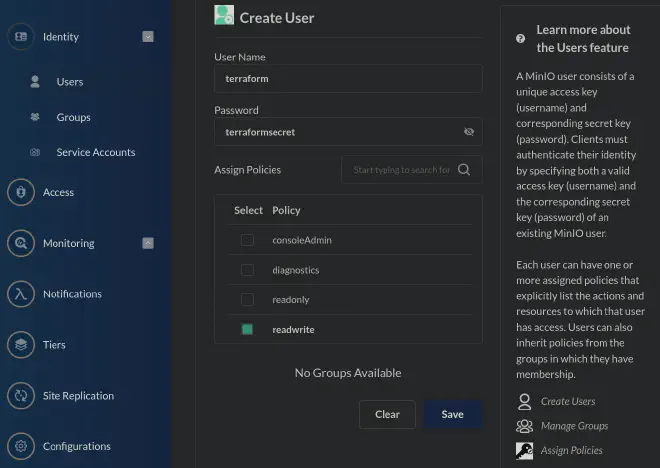The width and height of the screenshot is (660, 468).
Task: Click the Configurations gear icon
Action: point(21,446)
